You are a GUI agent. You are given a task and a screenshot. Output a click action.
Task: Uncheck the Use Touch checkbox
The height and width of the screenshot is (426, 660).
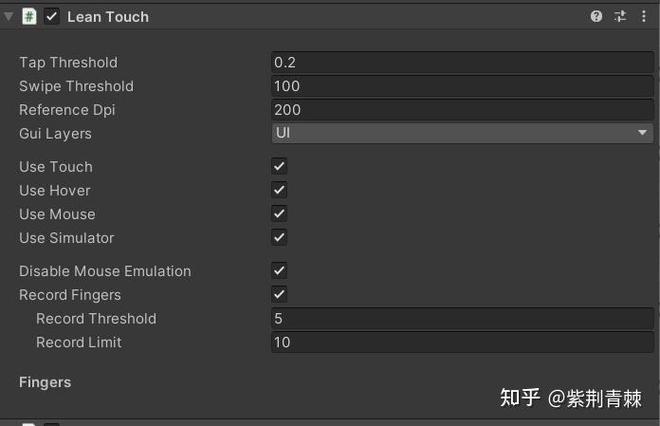[279, 166]
